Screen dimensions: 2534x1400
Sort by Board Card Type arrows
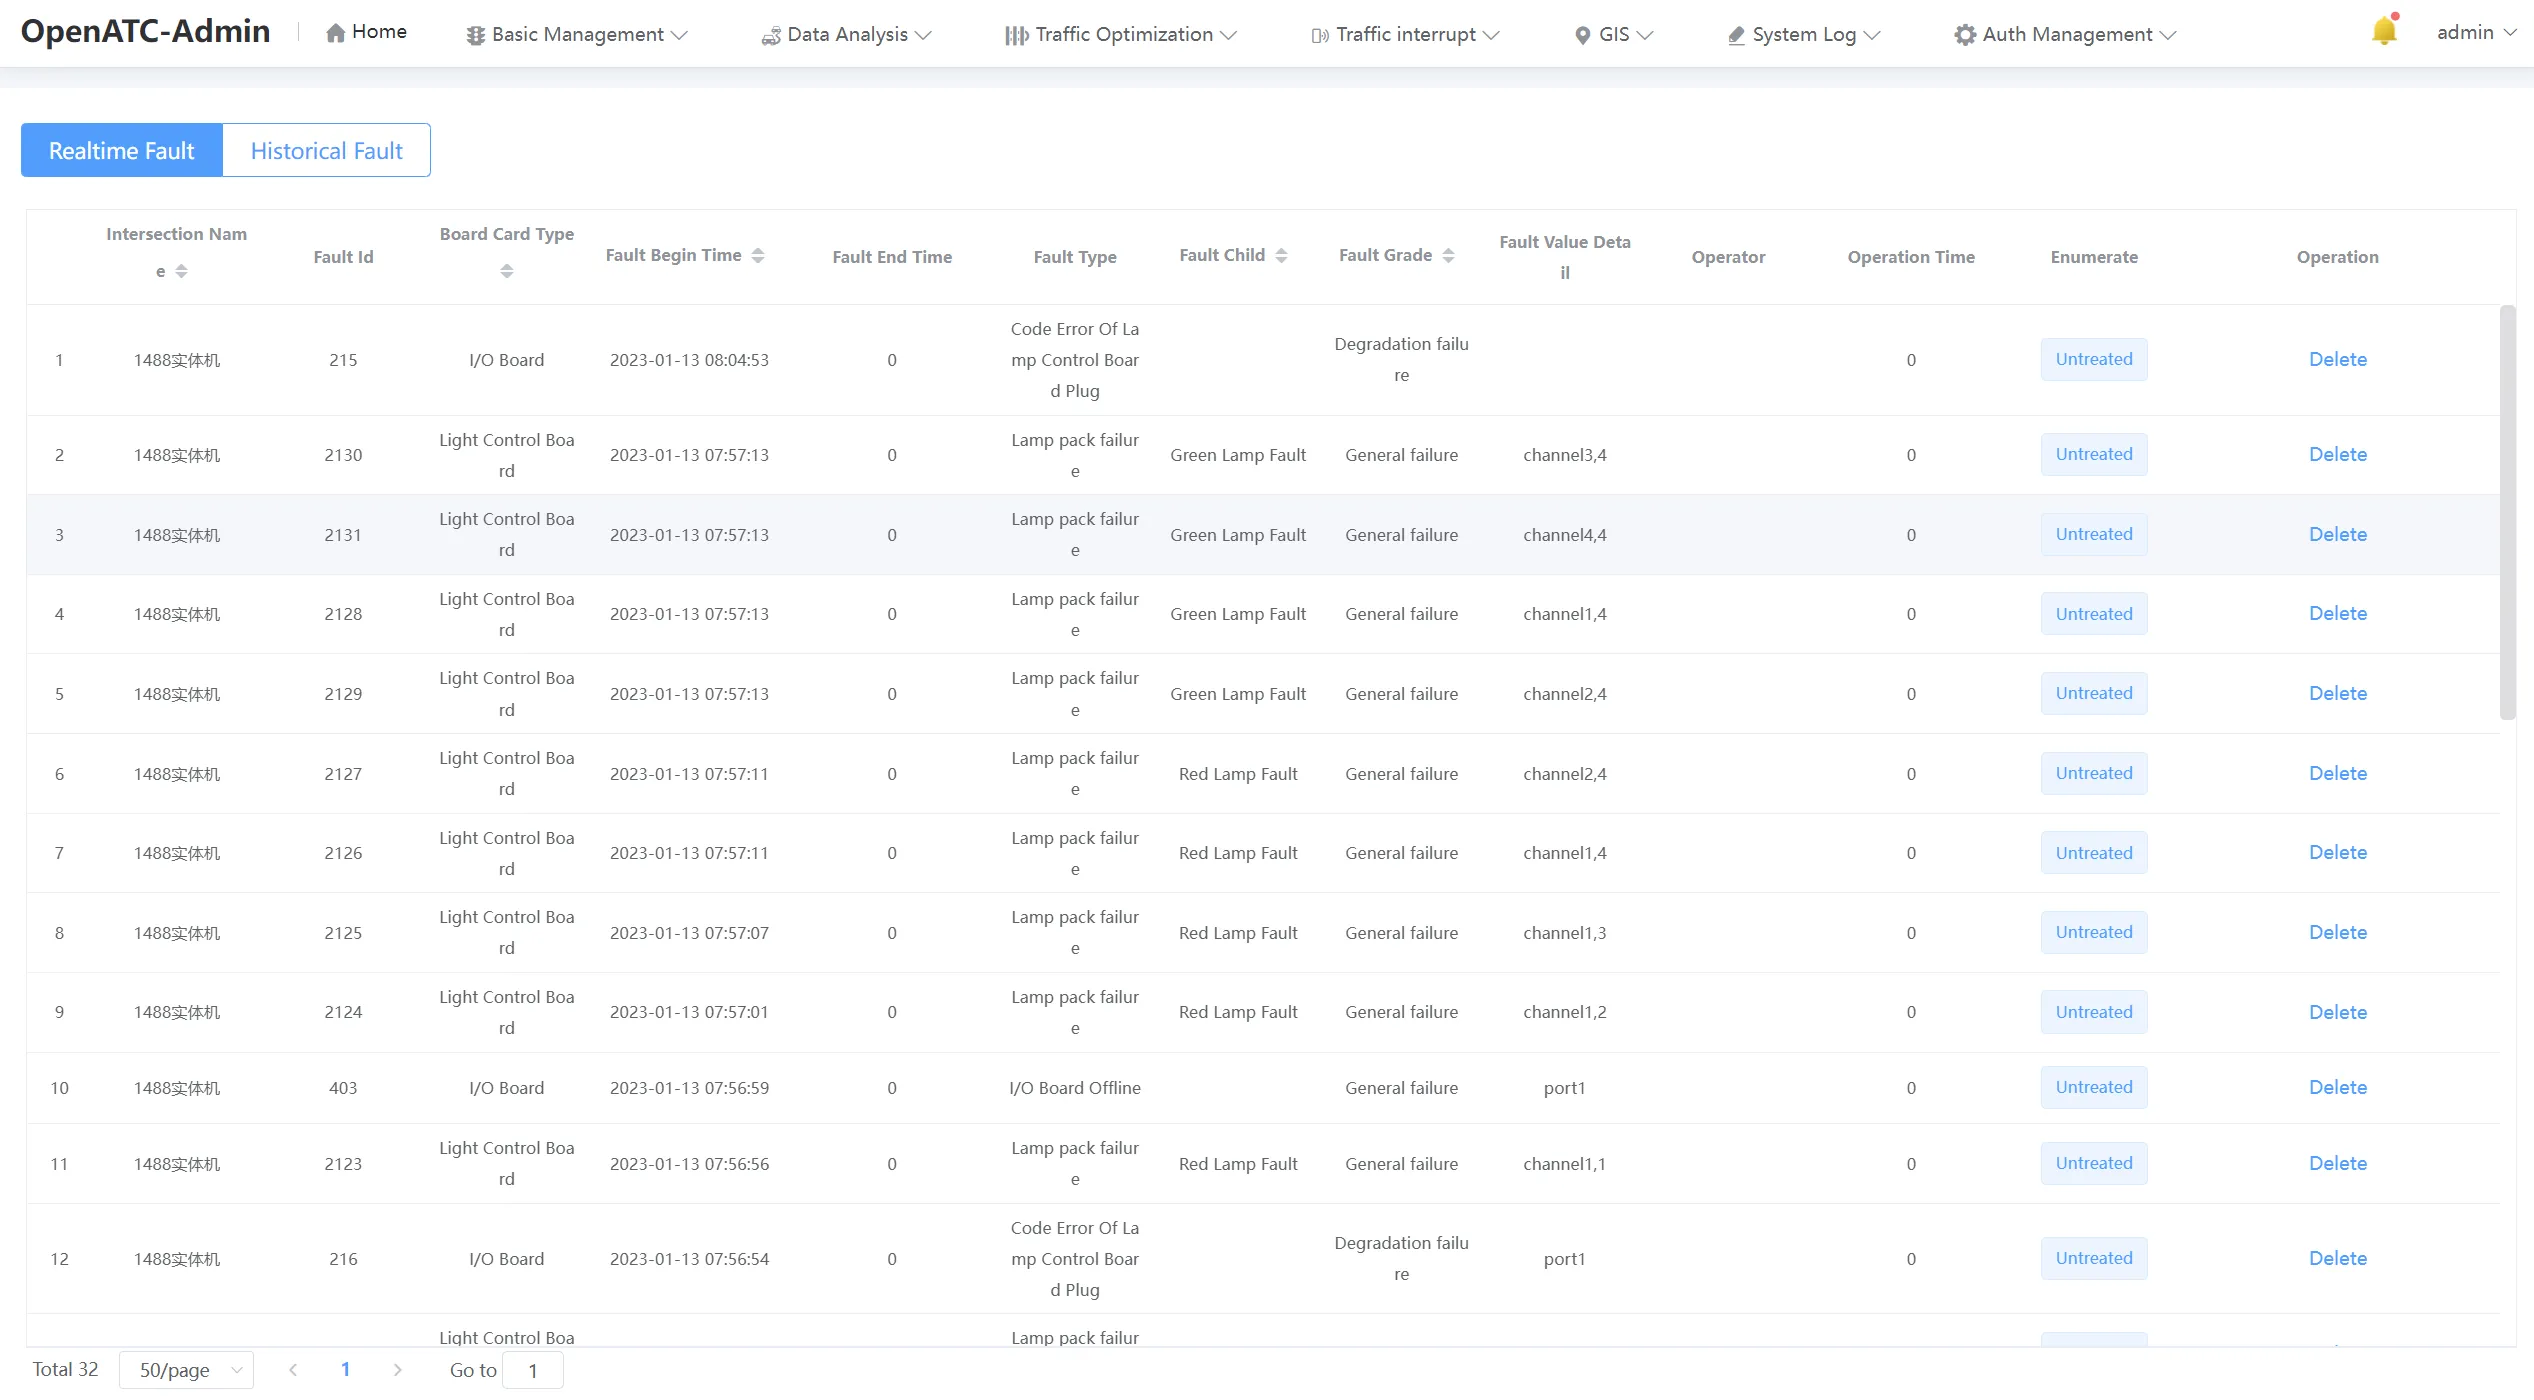[507, 271]
